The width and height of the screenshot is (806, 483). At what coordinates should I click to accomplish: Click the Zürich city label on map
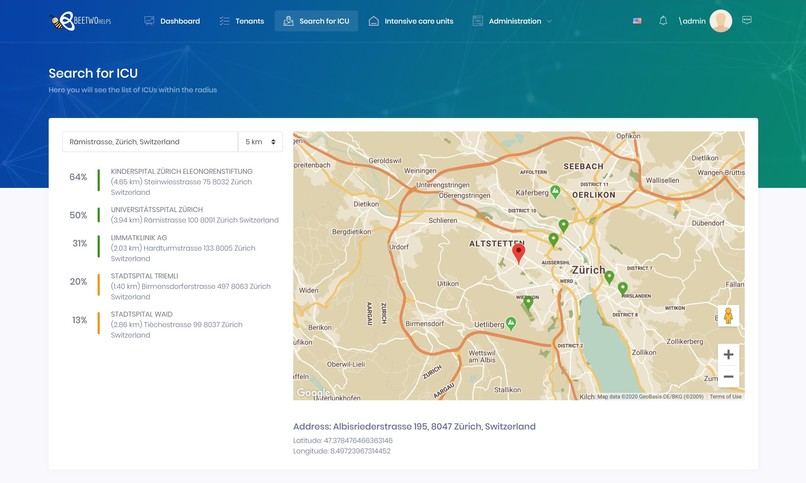pos(589,270)
